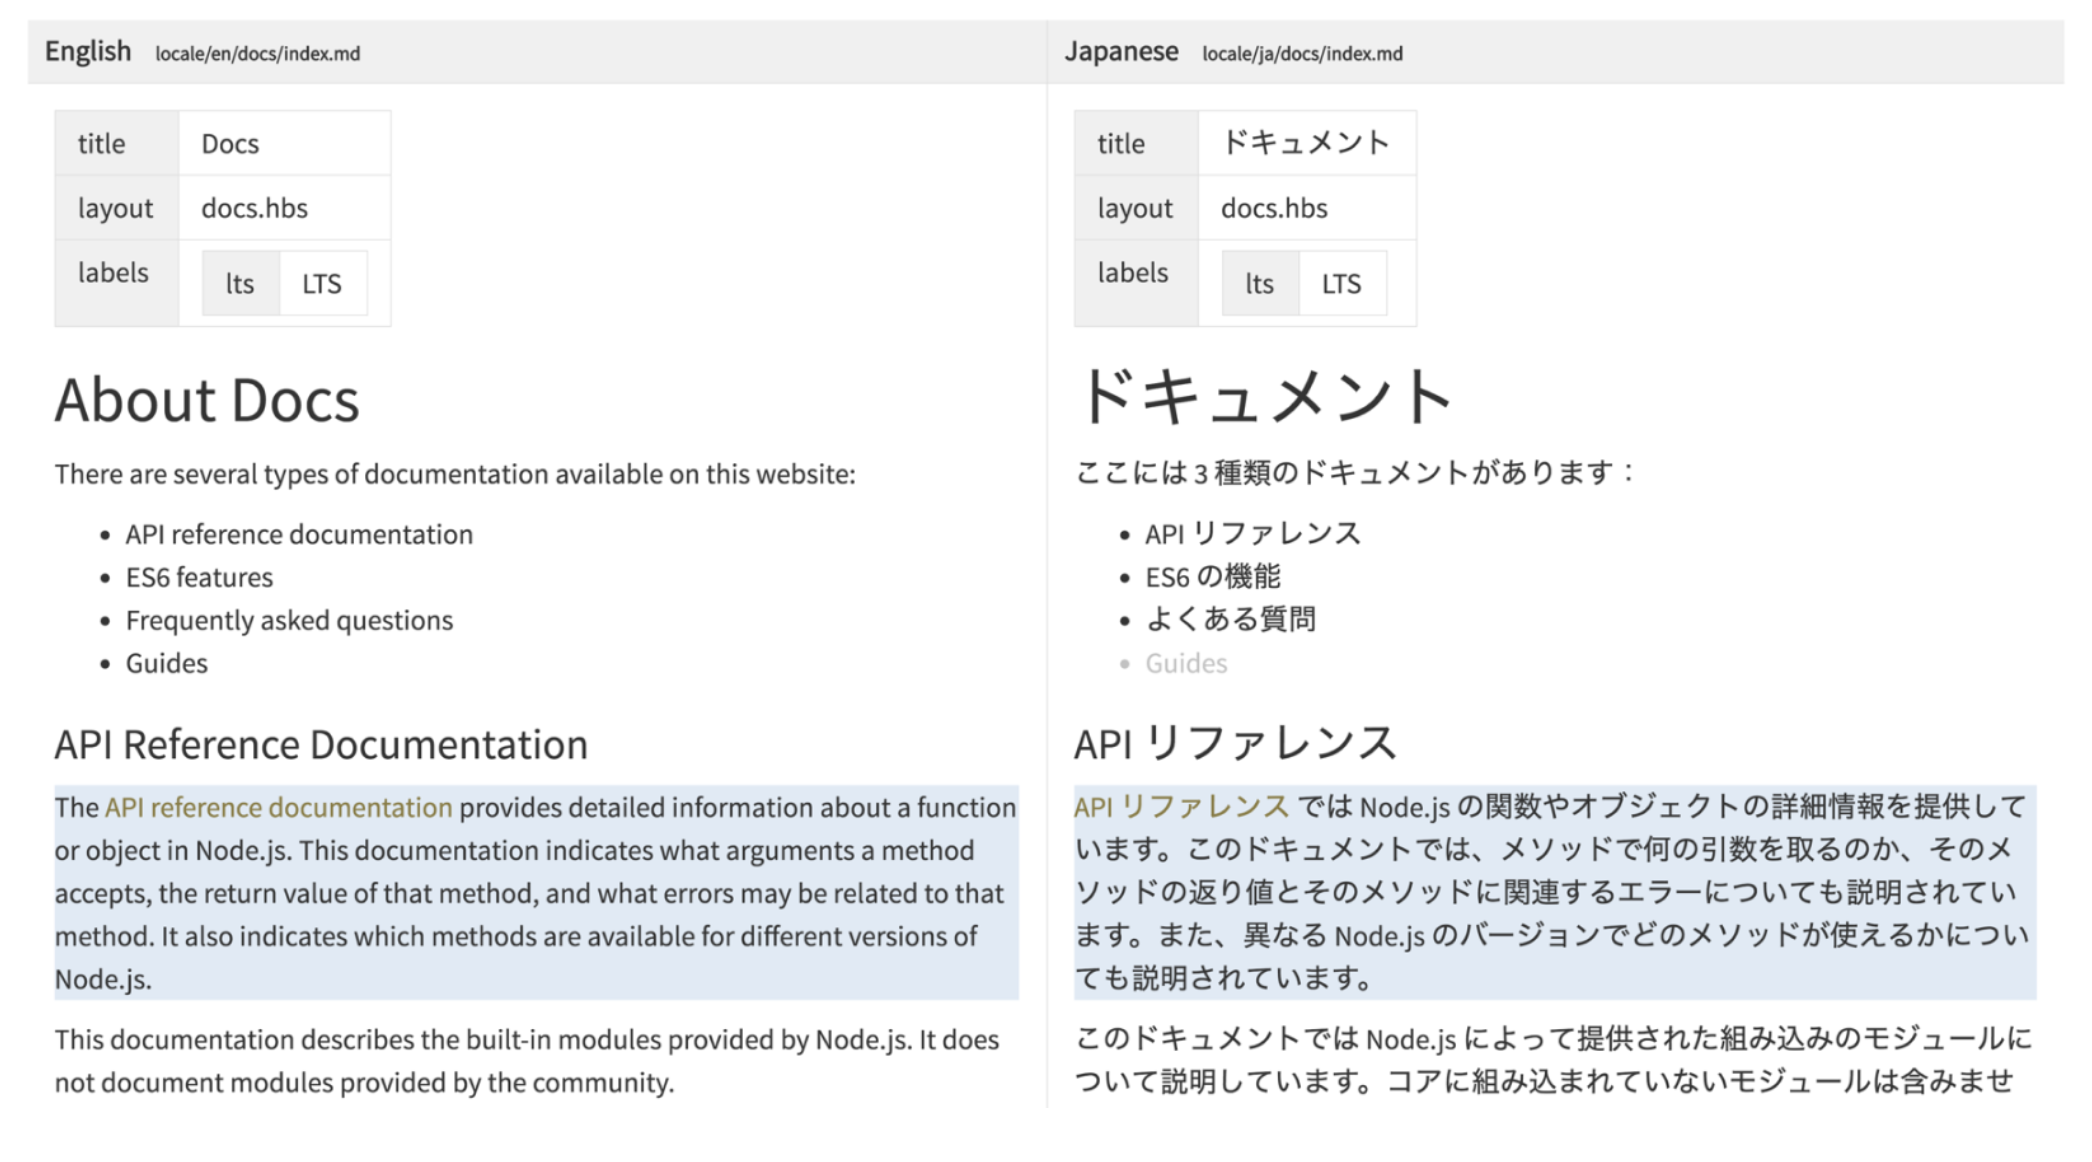Click docs.hbs in the Japanese table
Viewport: 2092px width, 1162px height.
coord(1274,208)
